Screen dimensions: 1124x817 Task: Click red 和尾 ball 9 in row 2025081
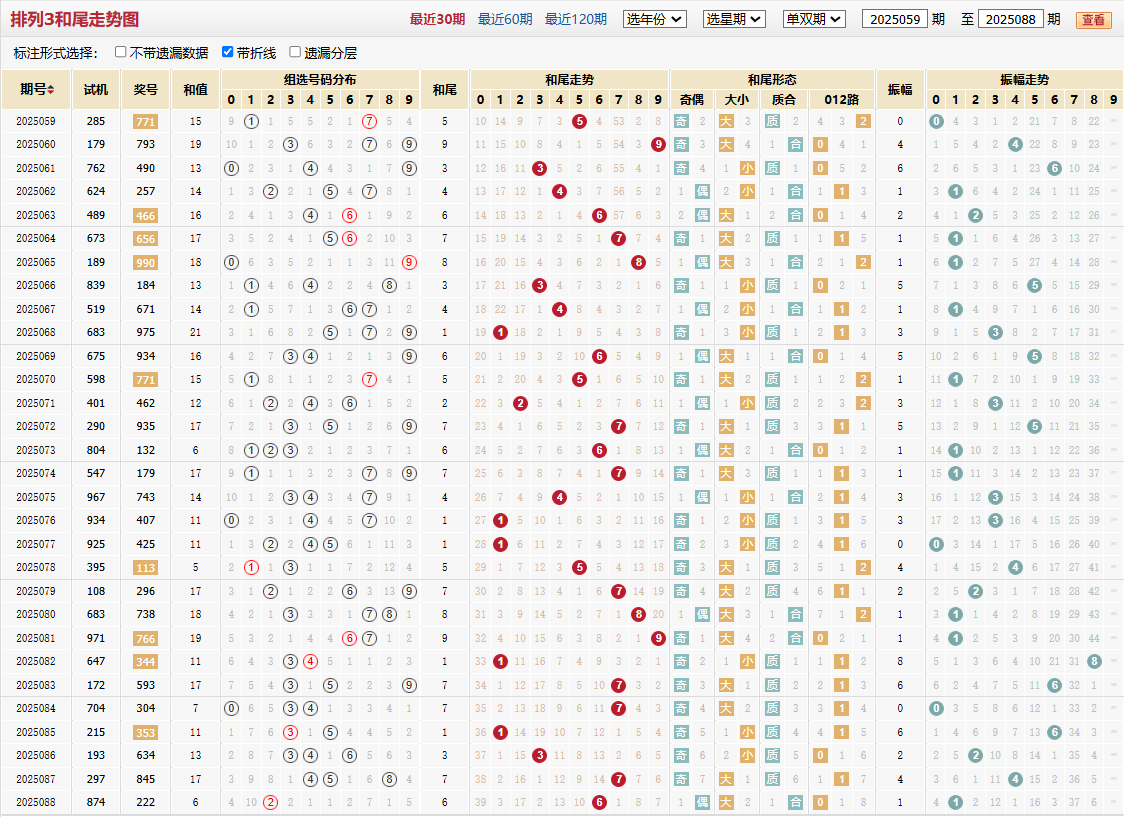click(658, 638)
